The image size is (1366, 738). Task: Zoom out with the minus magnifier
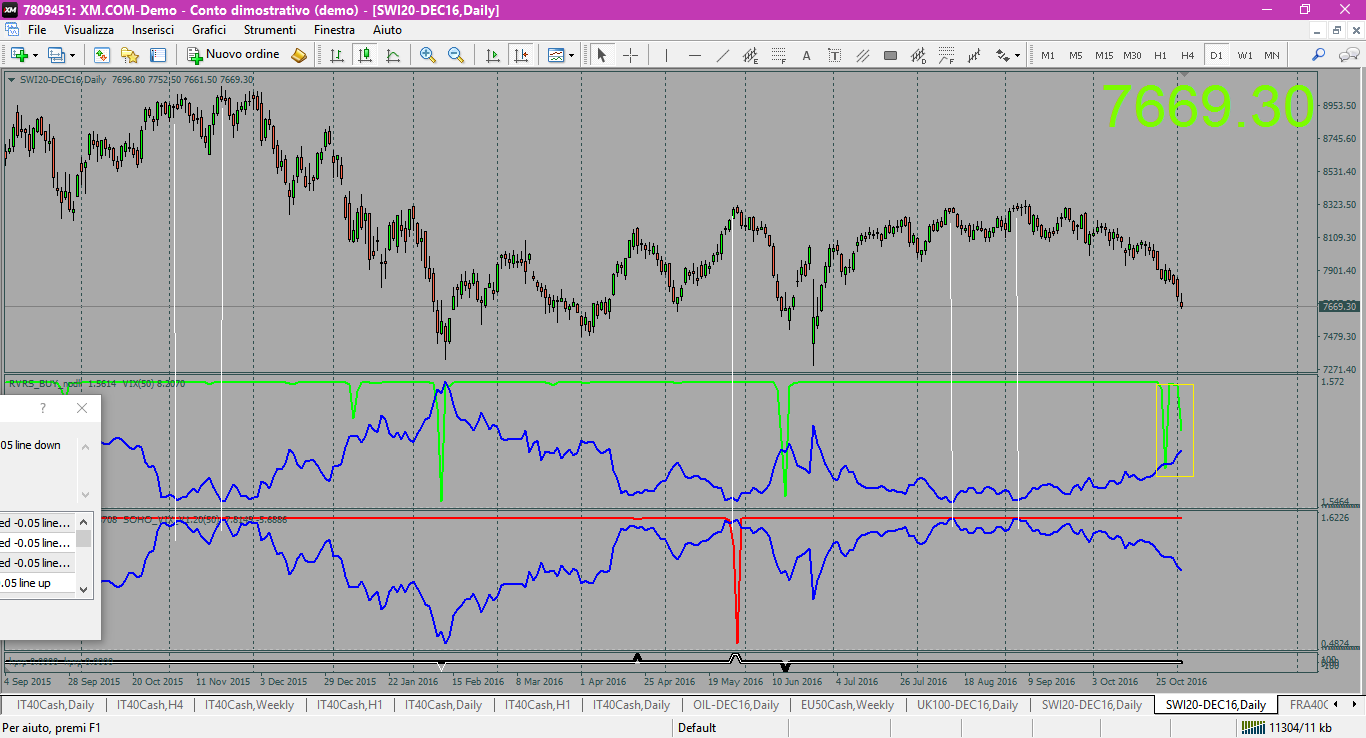[456, 55]
